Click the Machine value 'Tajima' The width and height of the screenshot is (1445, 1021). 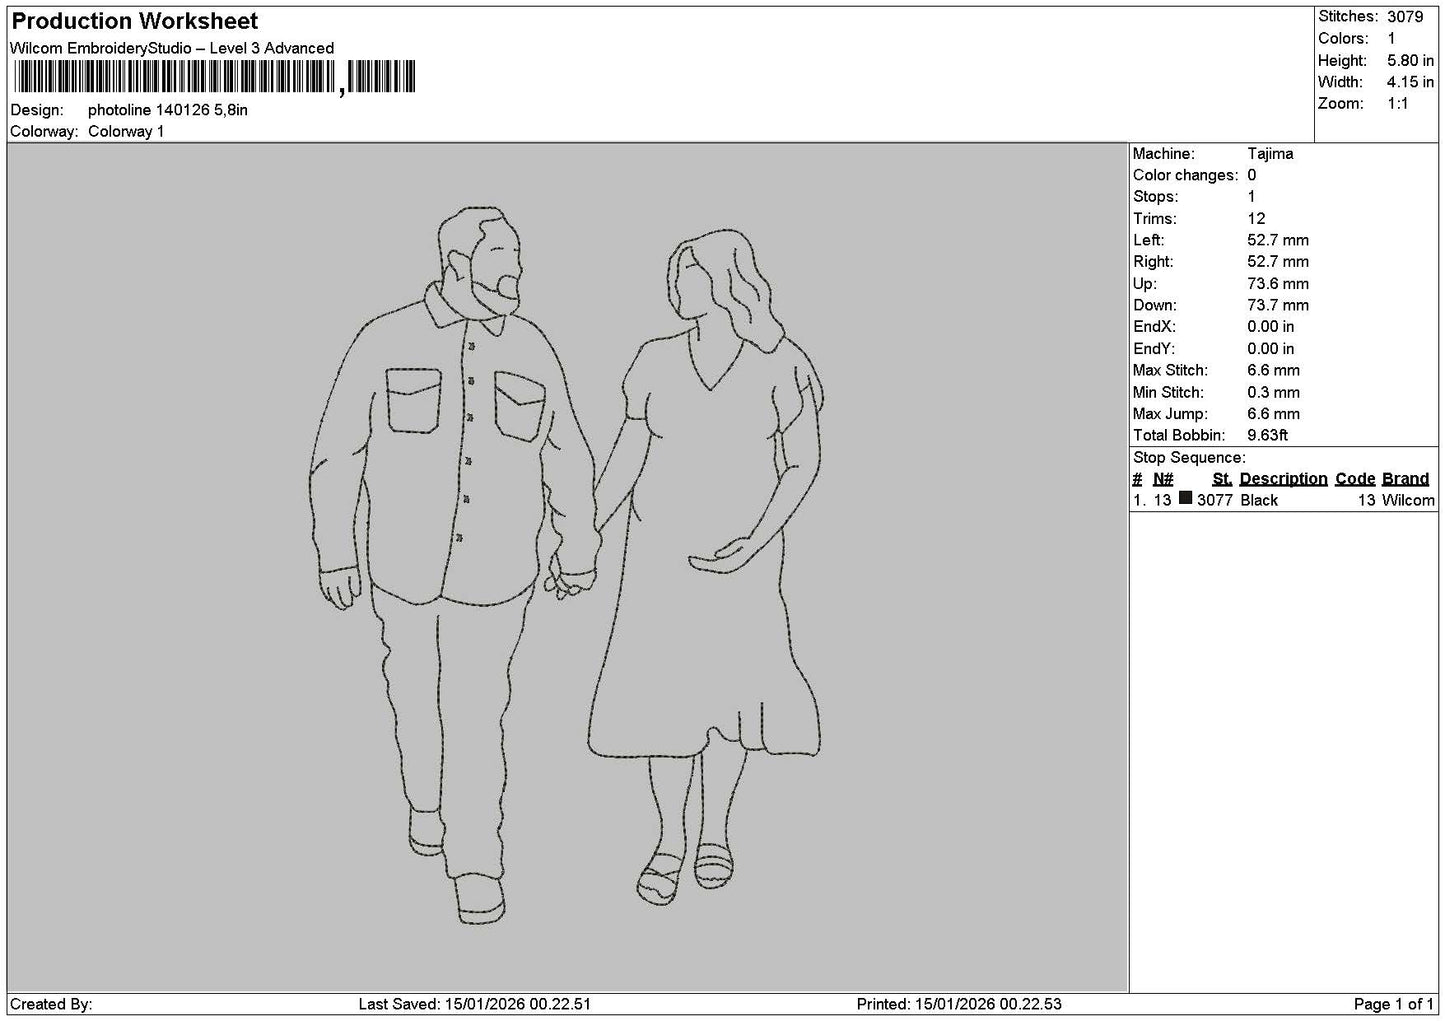tap(1270, 154)
